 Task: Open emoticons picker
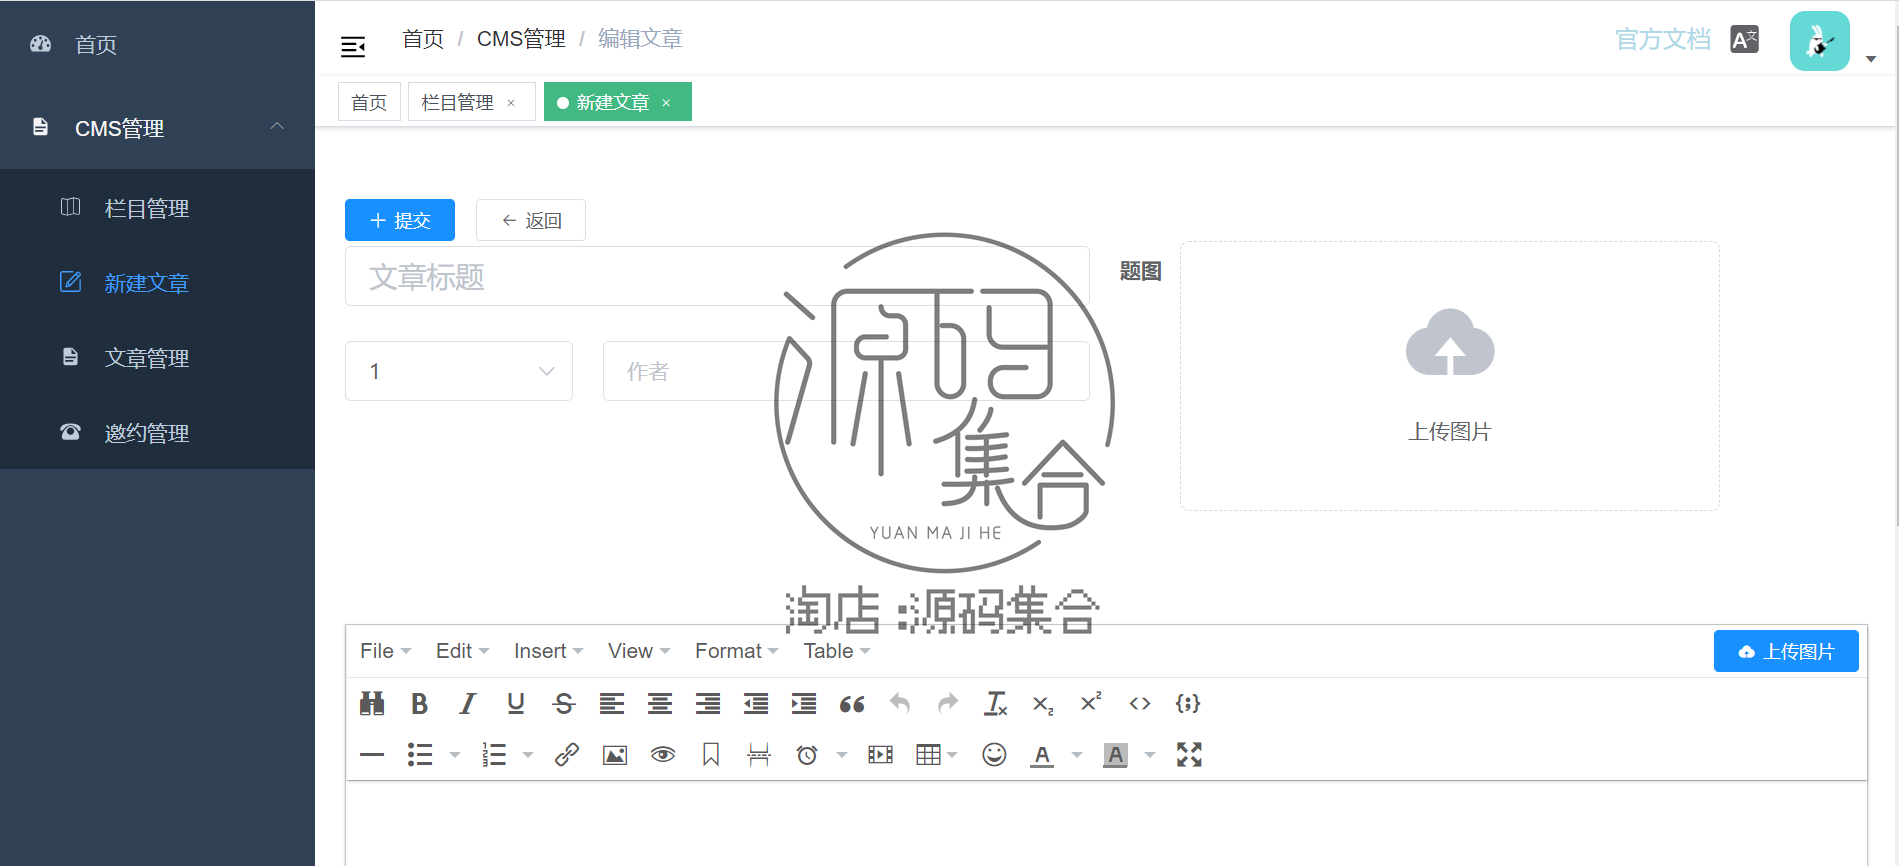994,755
